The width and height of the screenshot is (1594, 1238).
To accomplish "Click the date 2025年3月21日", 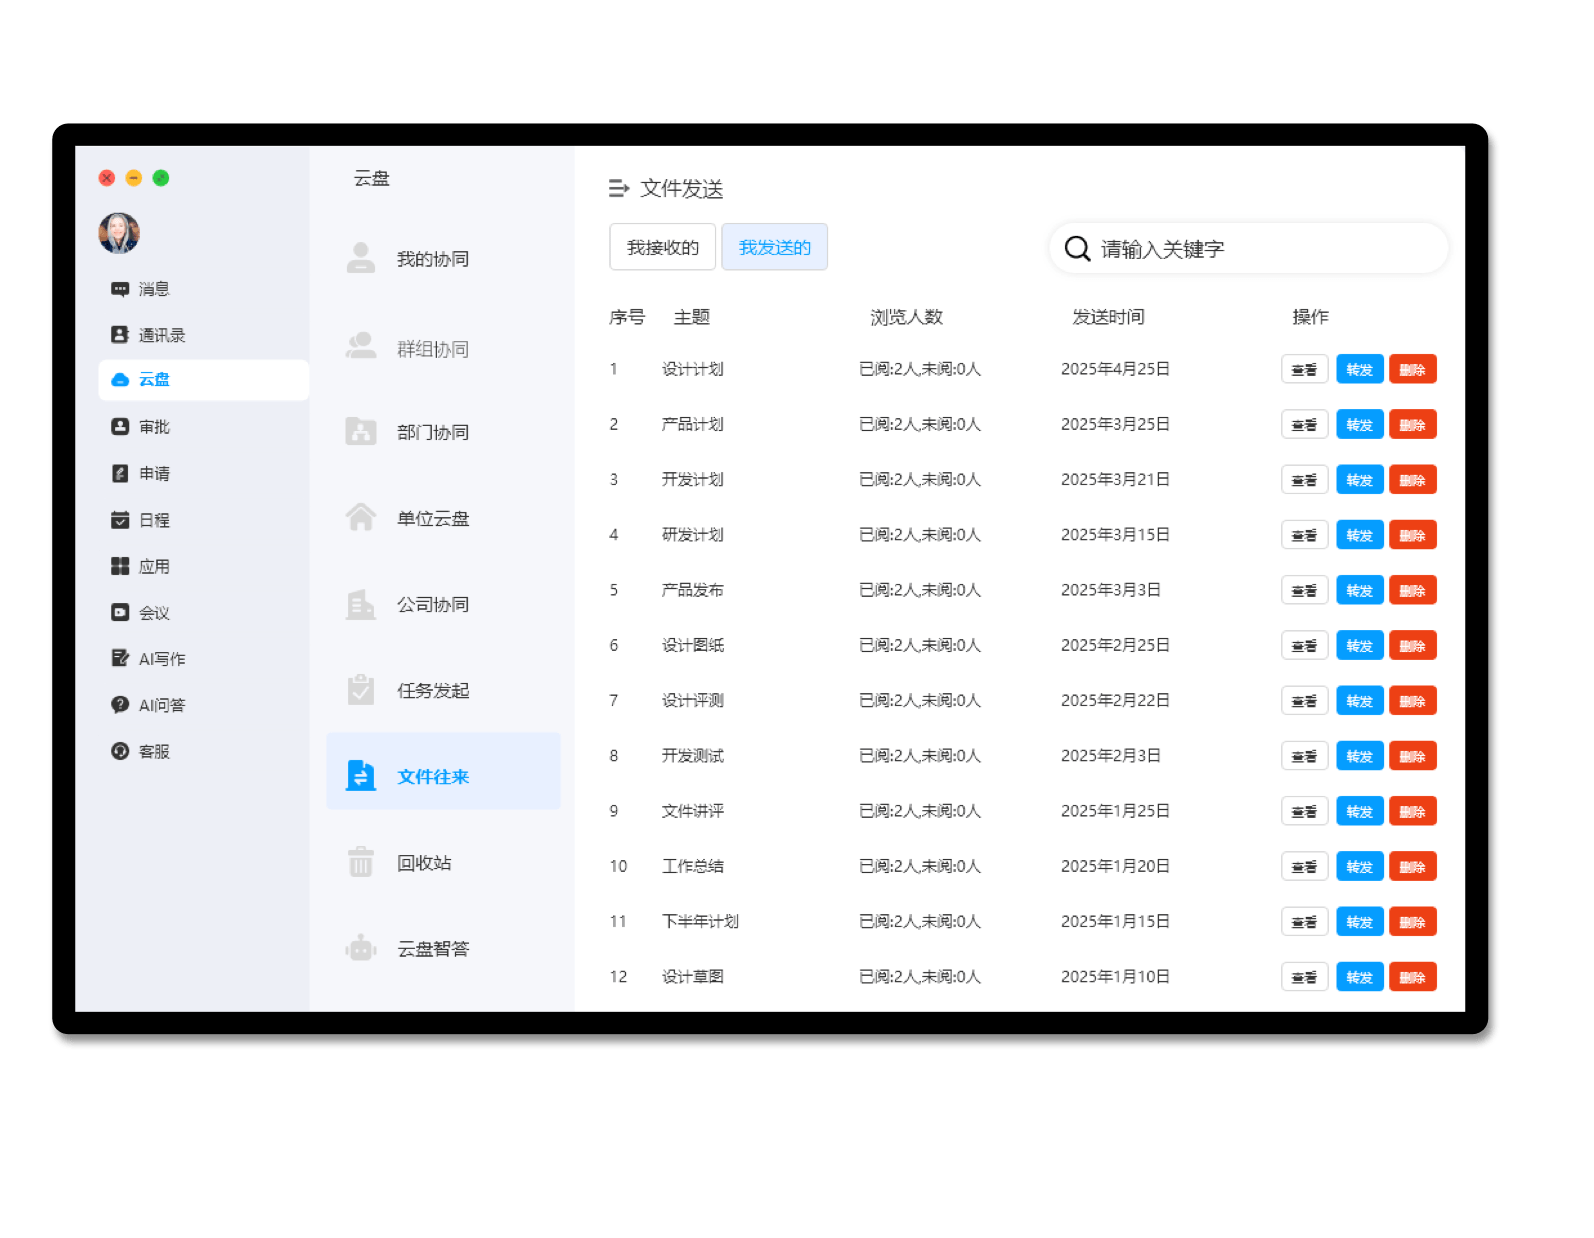I will point(1116,479).
